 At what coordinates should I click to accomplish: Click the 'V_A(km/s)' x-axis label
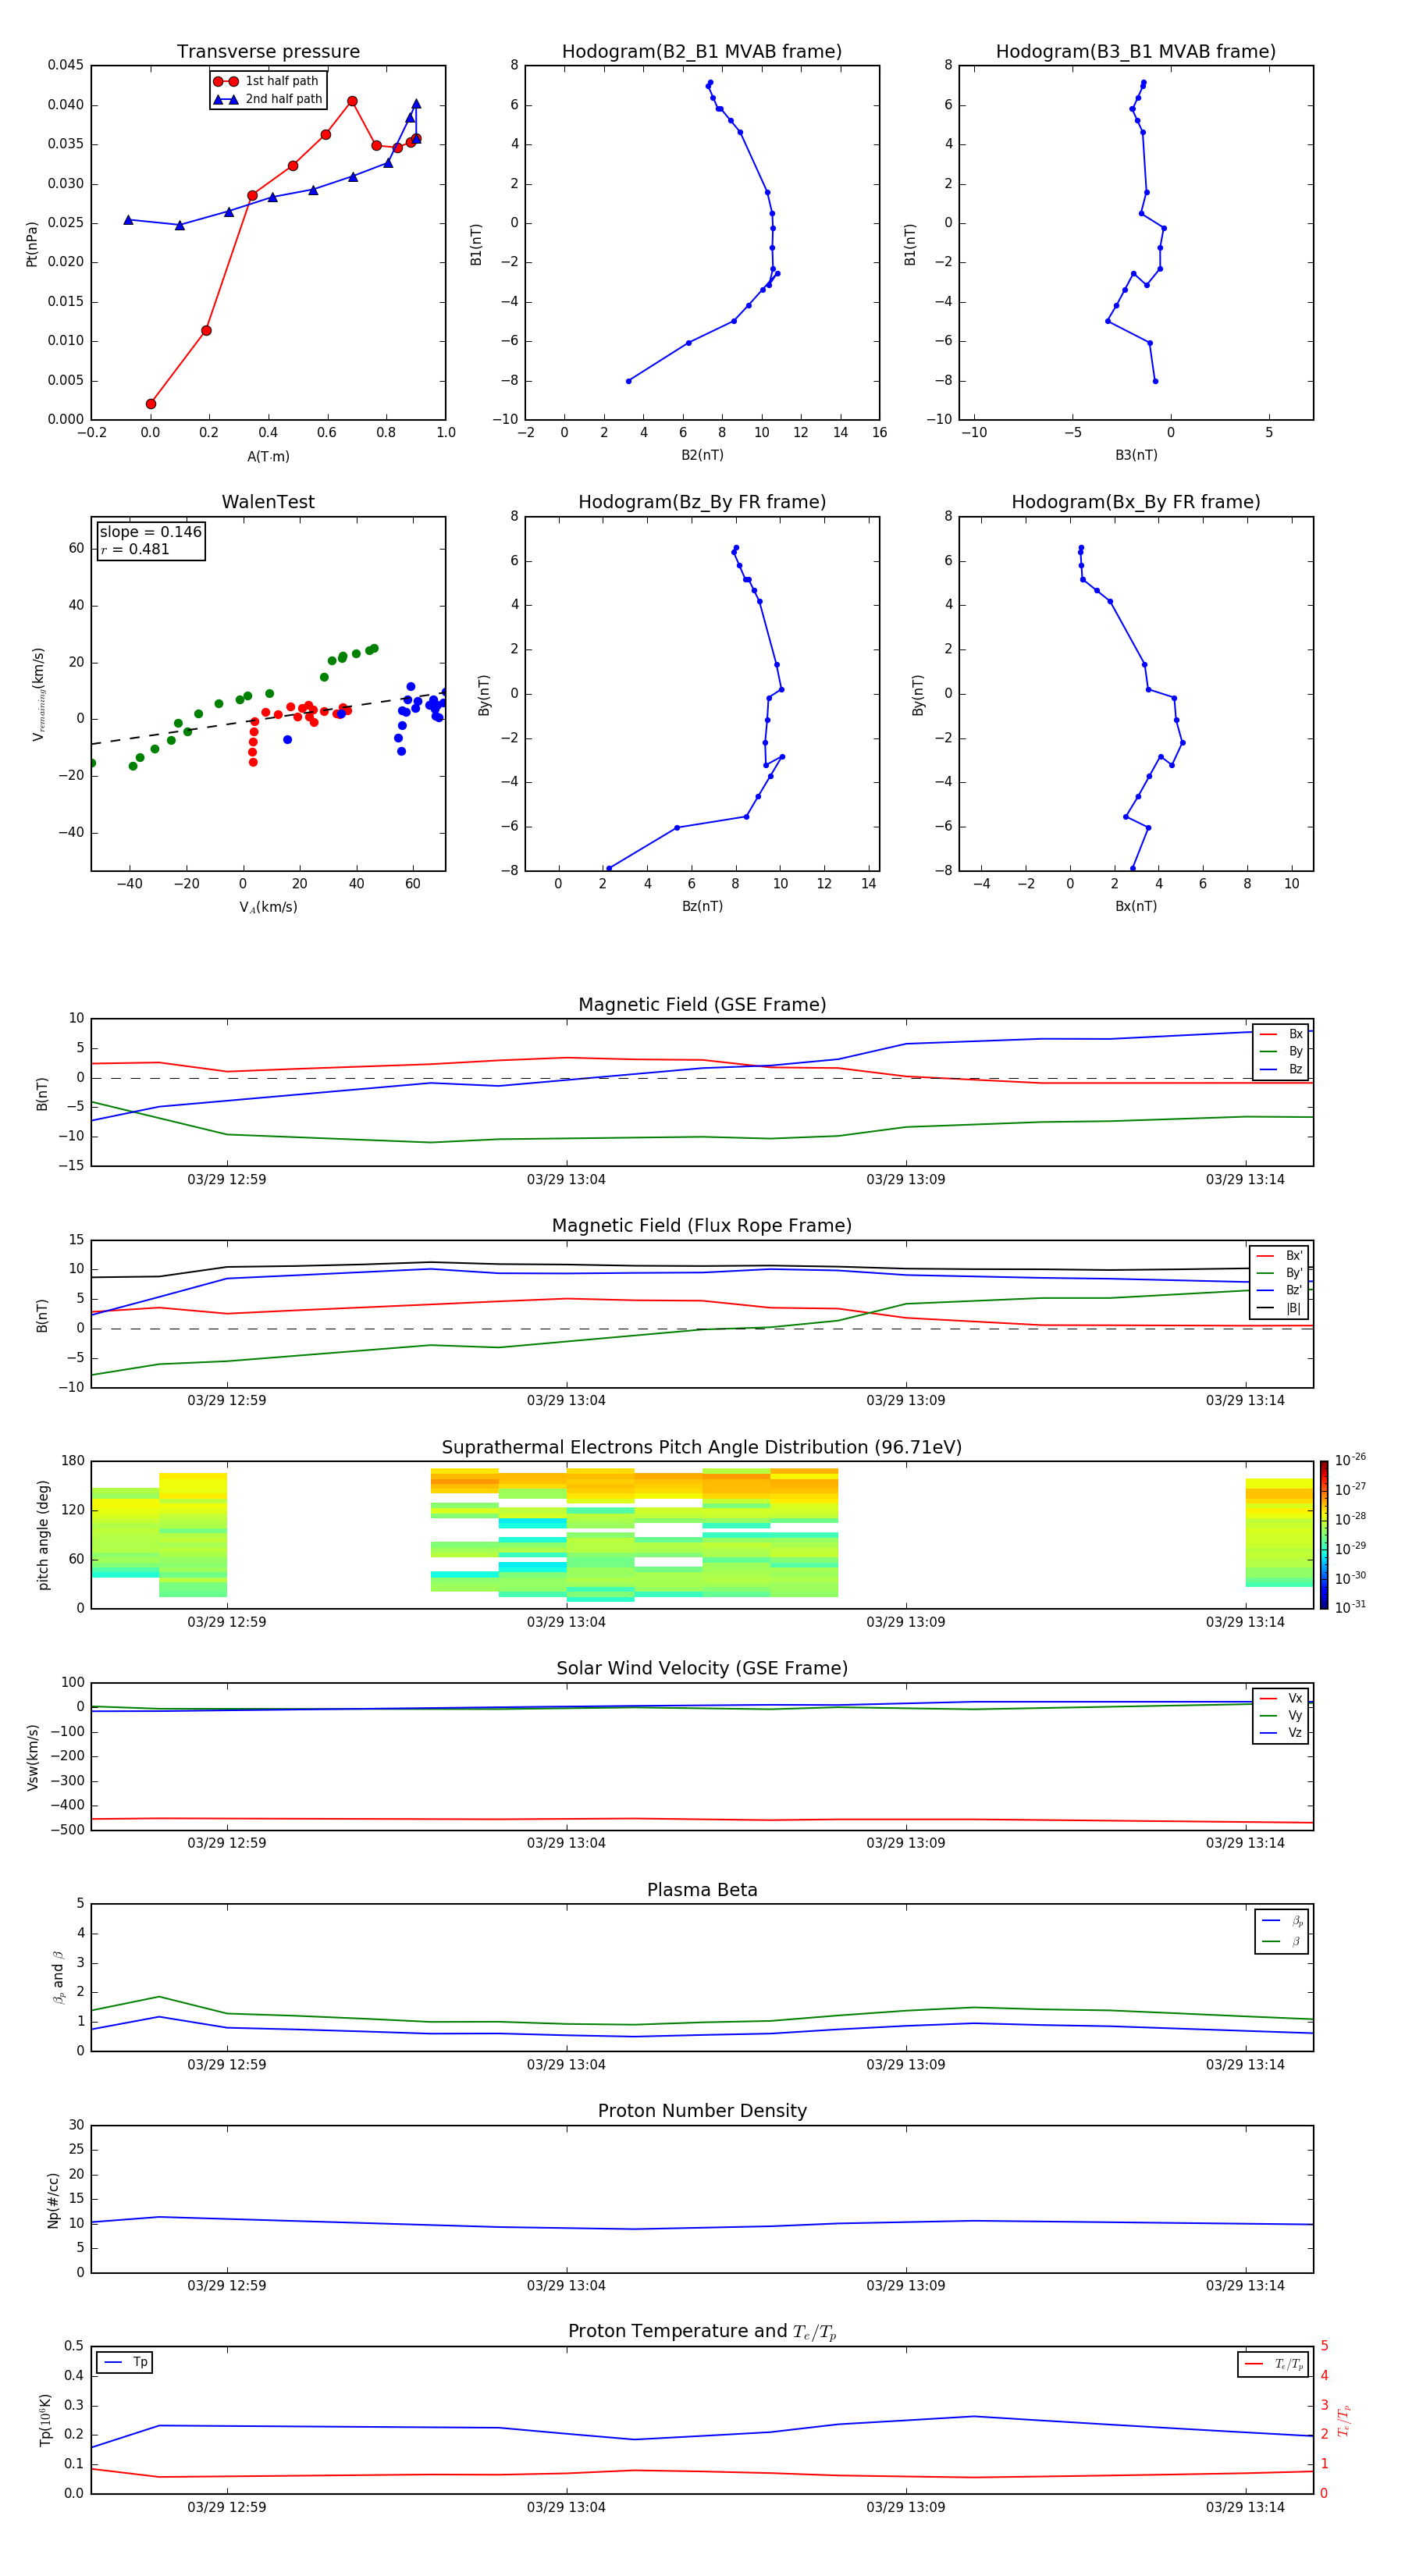268,907
